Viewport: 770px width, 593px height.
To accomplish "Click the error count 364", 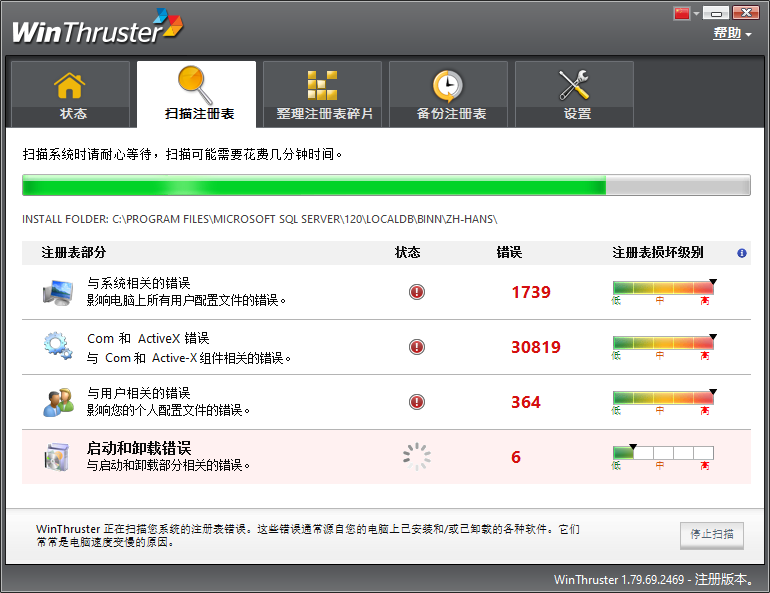I will coord(526,402).
